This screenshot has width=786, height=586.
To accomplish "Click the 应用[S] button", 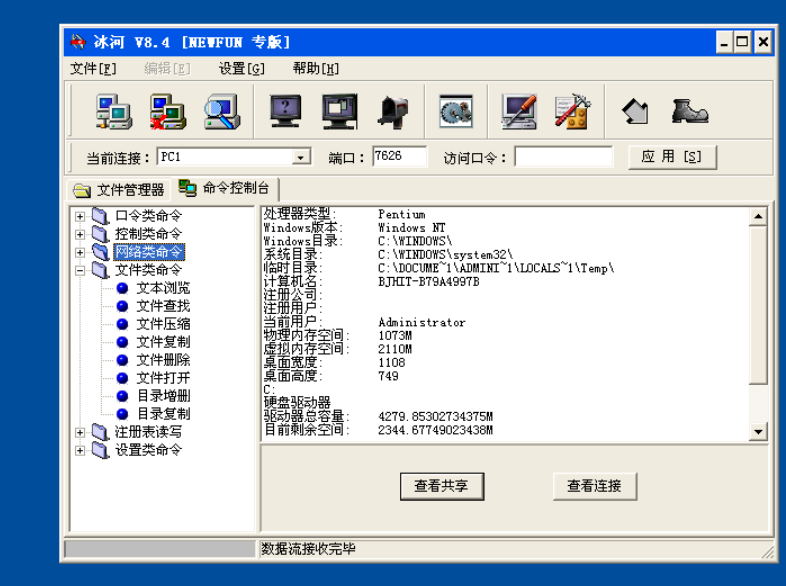I will [x=672, y=157].
